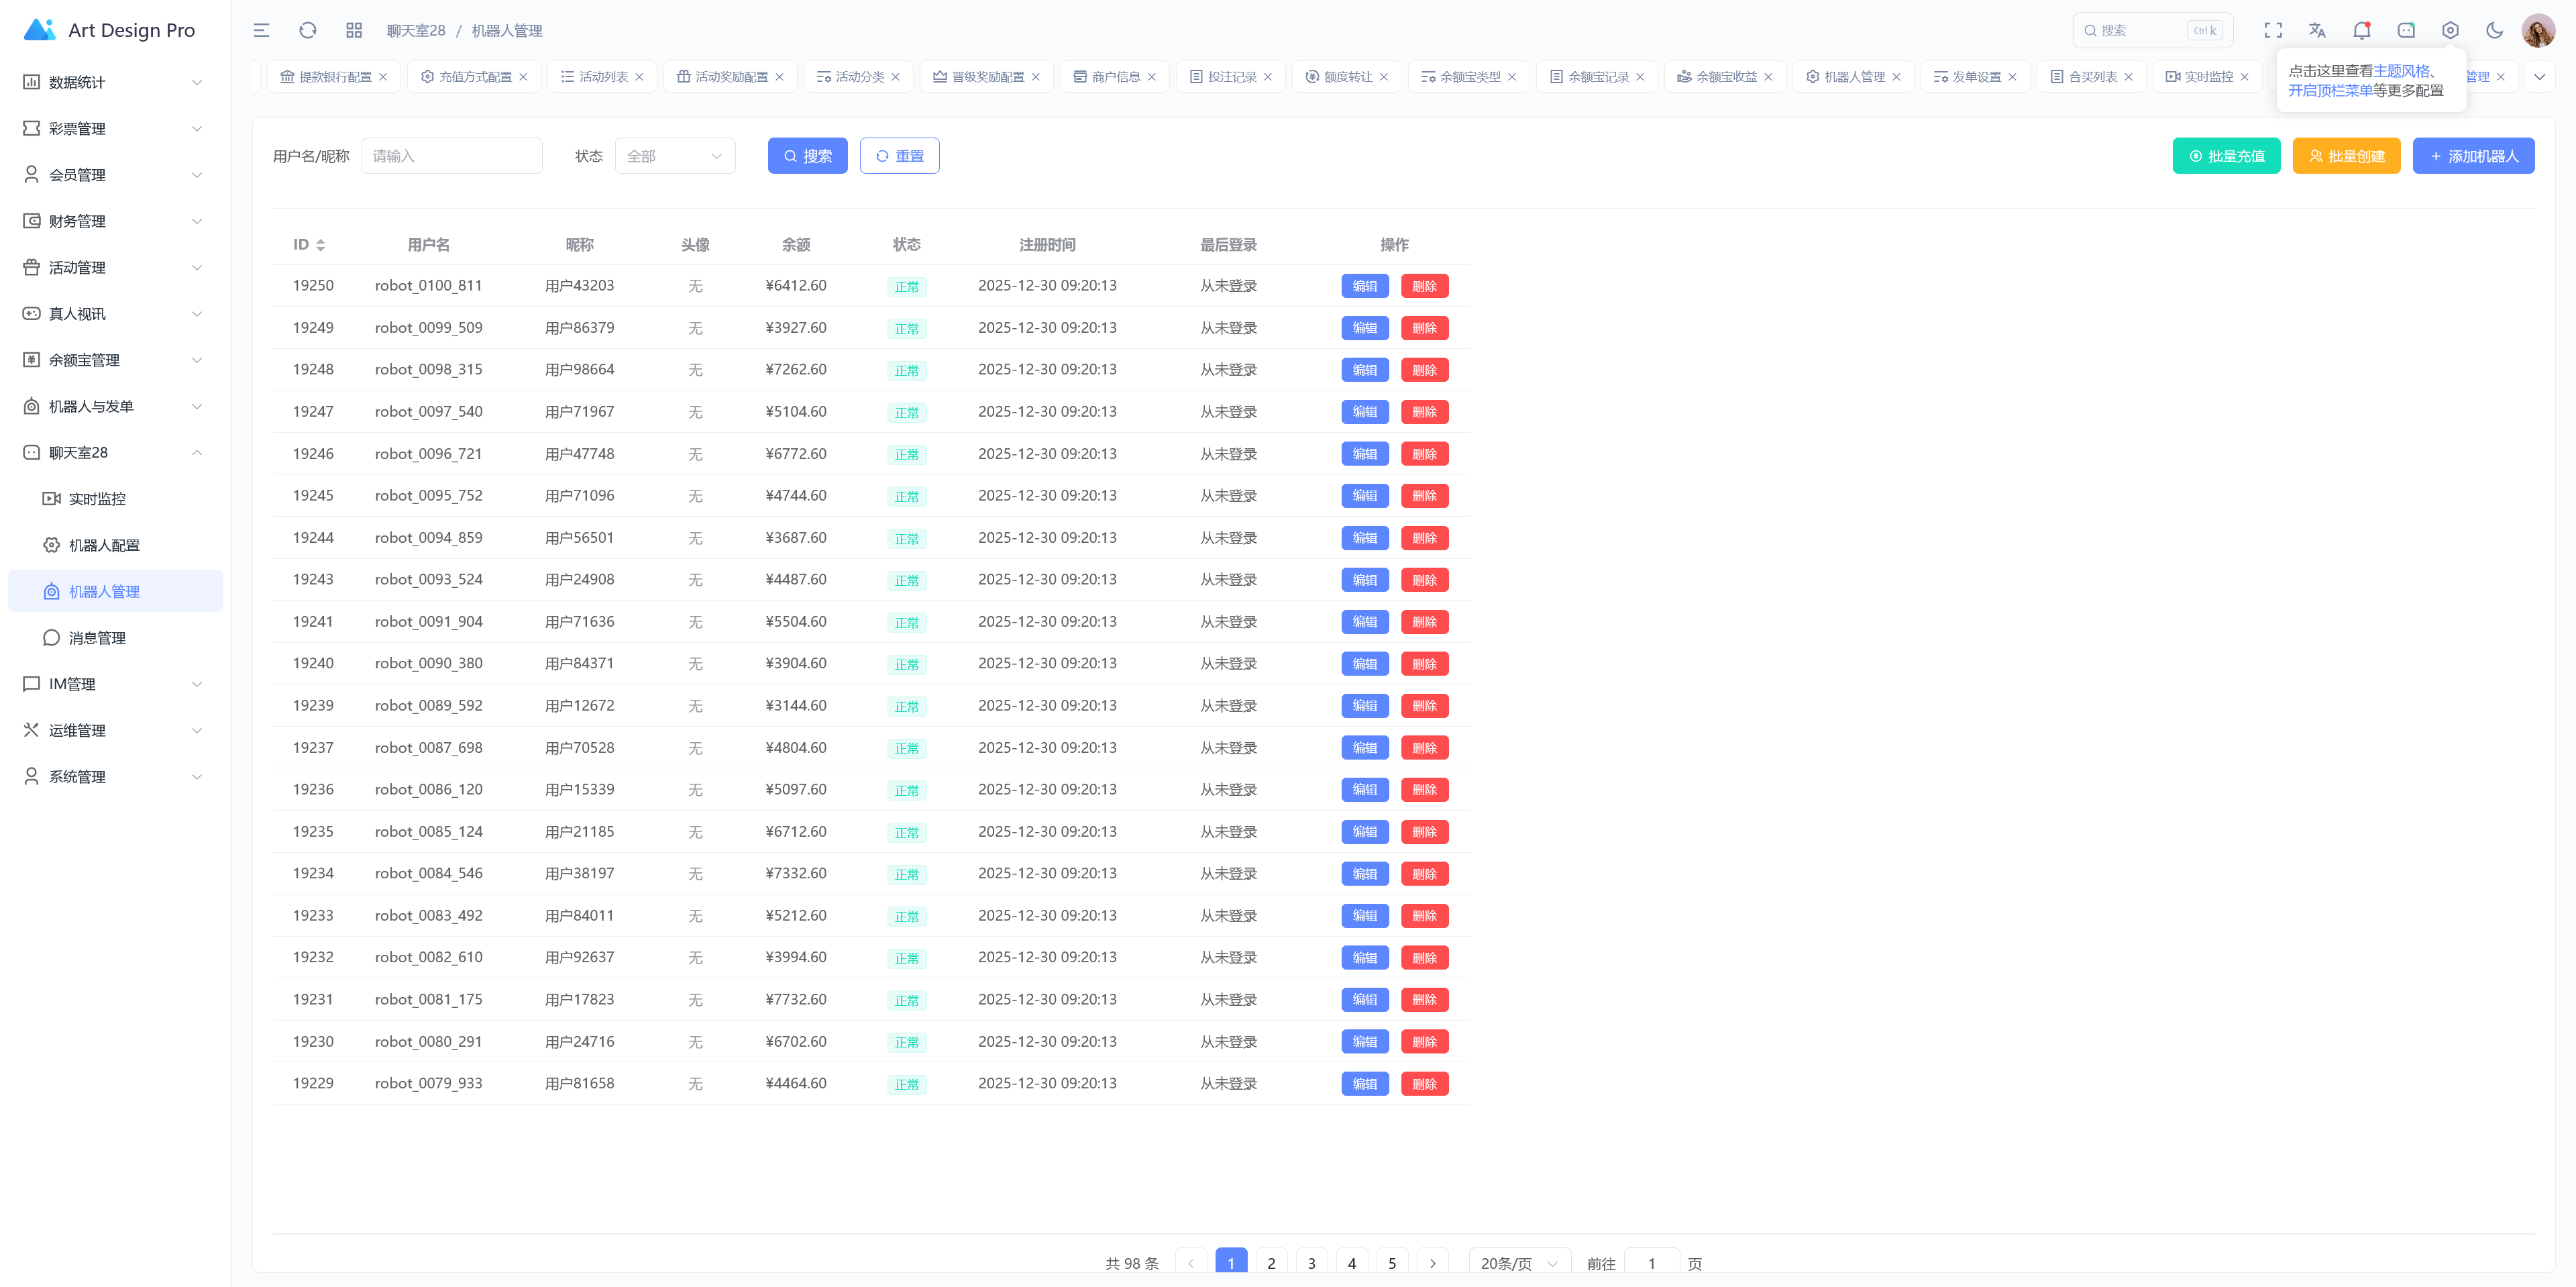2576x1287 pixels.
Task: Expand the 财务管理 sidebar menu
Action: pyautogui.click(x=115, y=221)
